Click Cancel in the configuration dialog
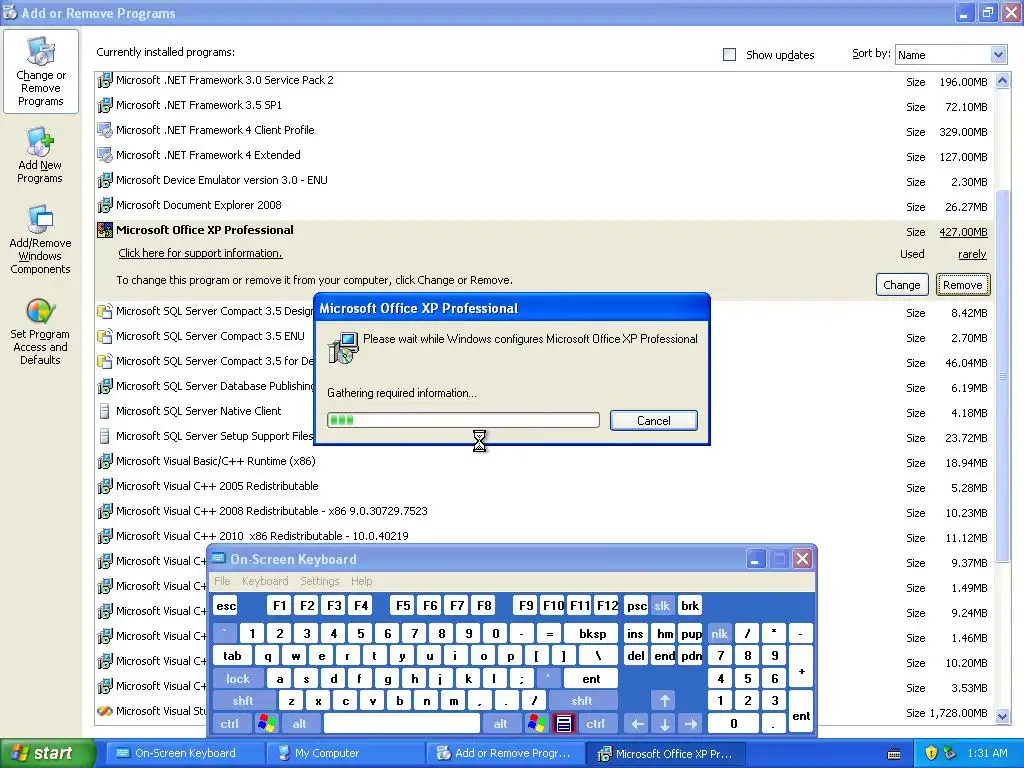Image resolution: width=1024 pixels, height=768 pixels. [x=654, y=421]
